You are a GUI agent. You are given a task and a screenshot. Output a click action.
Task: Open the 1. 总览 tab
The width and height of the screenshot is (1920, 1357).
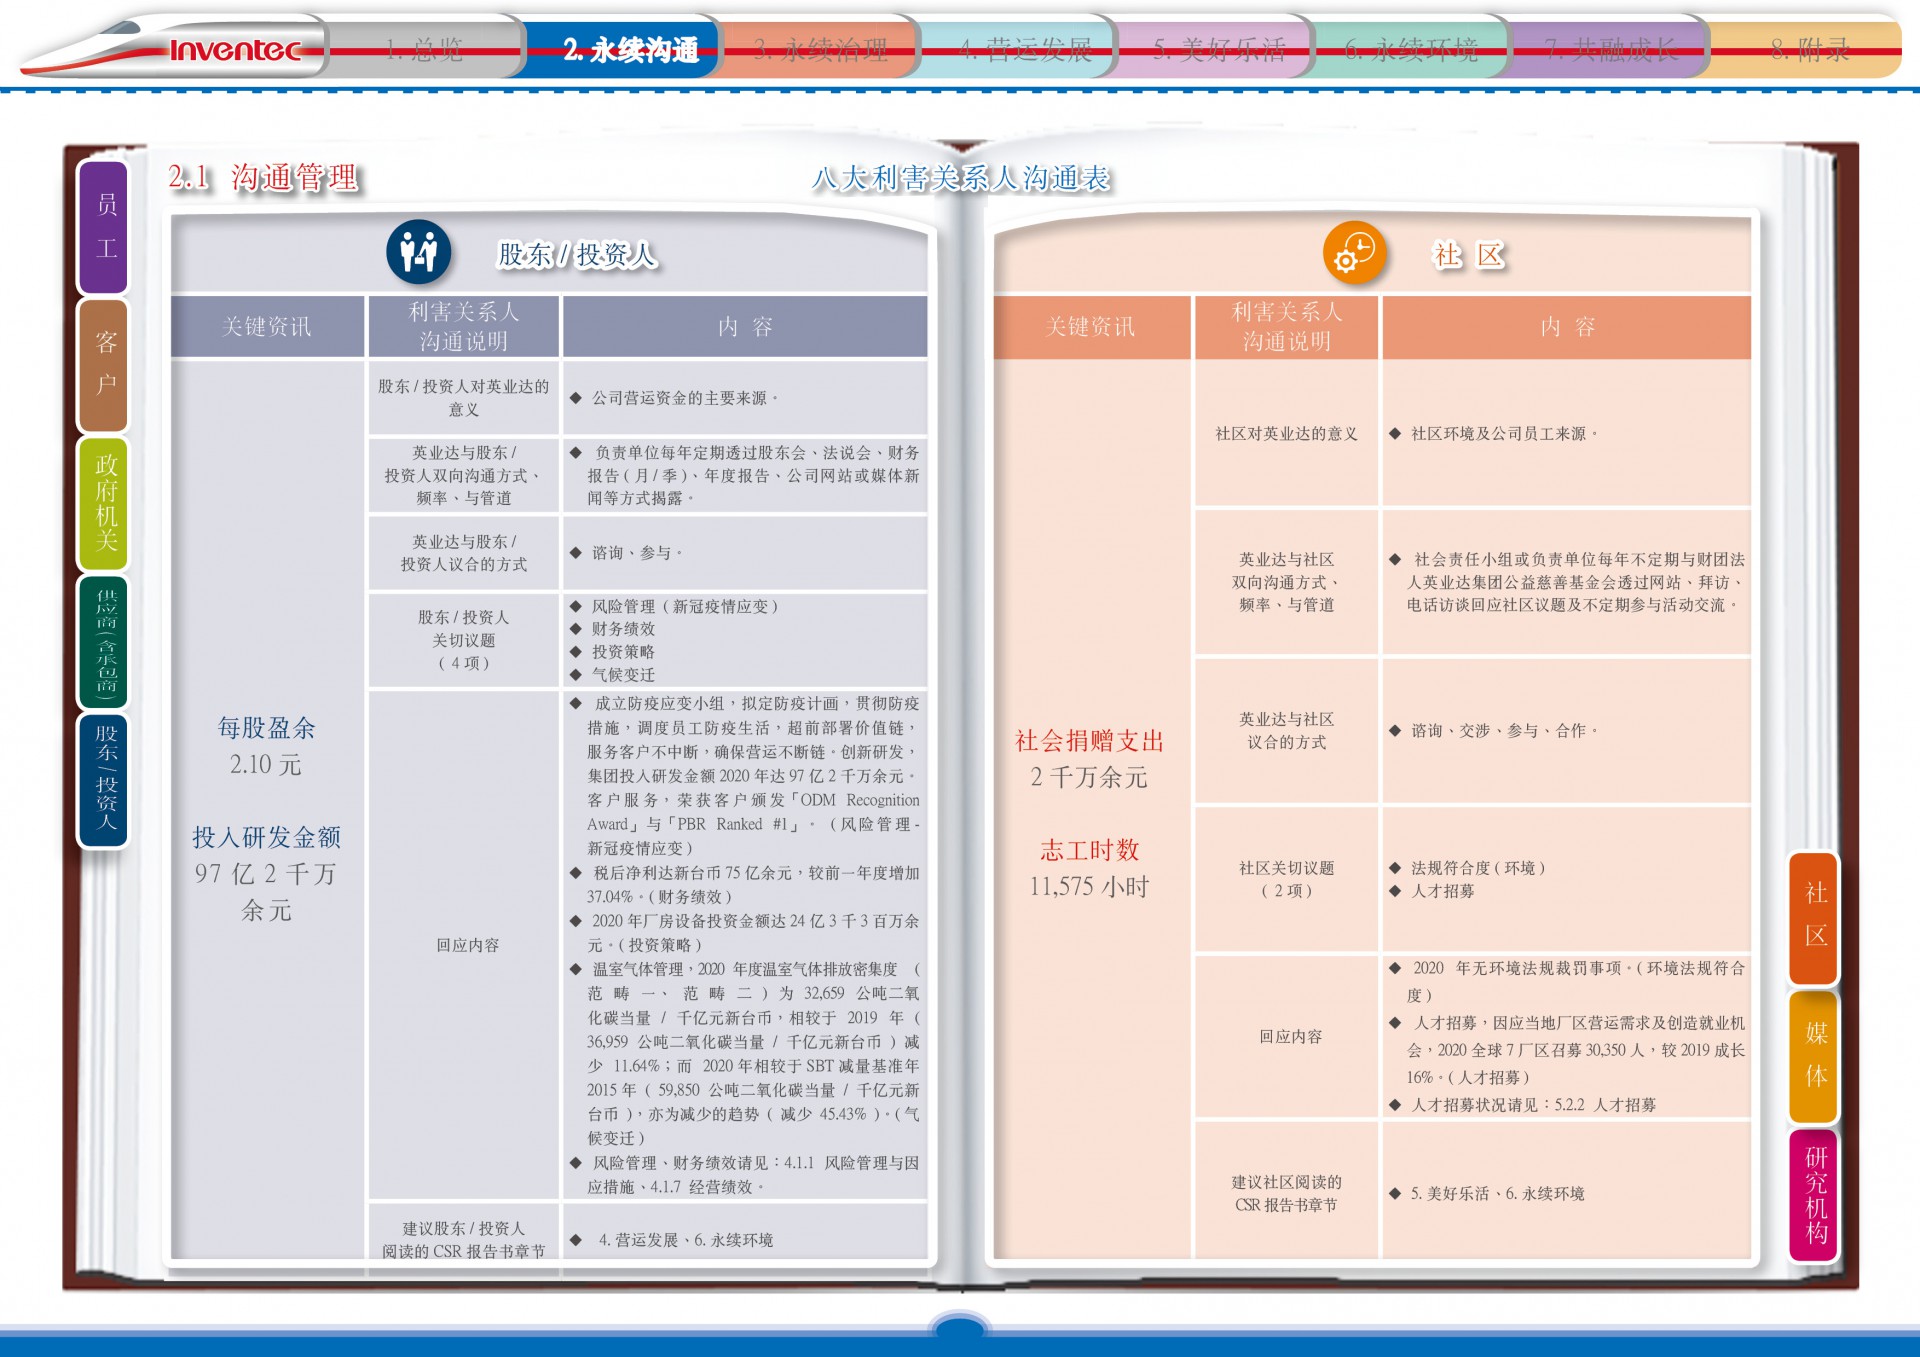coord(424,48)
